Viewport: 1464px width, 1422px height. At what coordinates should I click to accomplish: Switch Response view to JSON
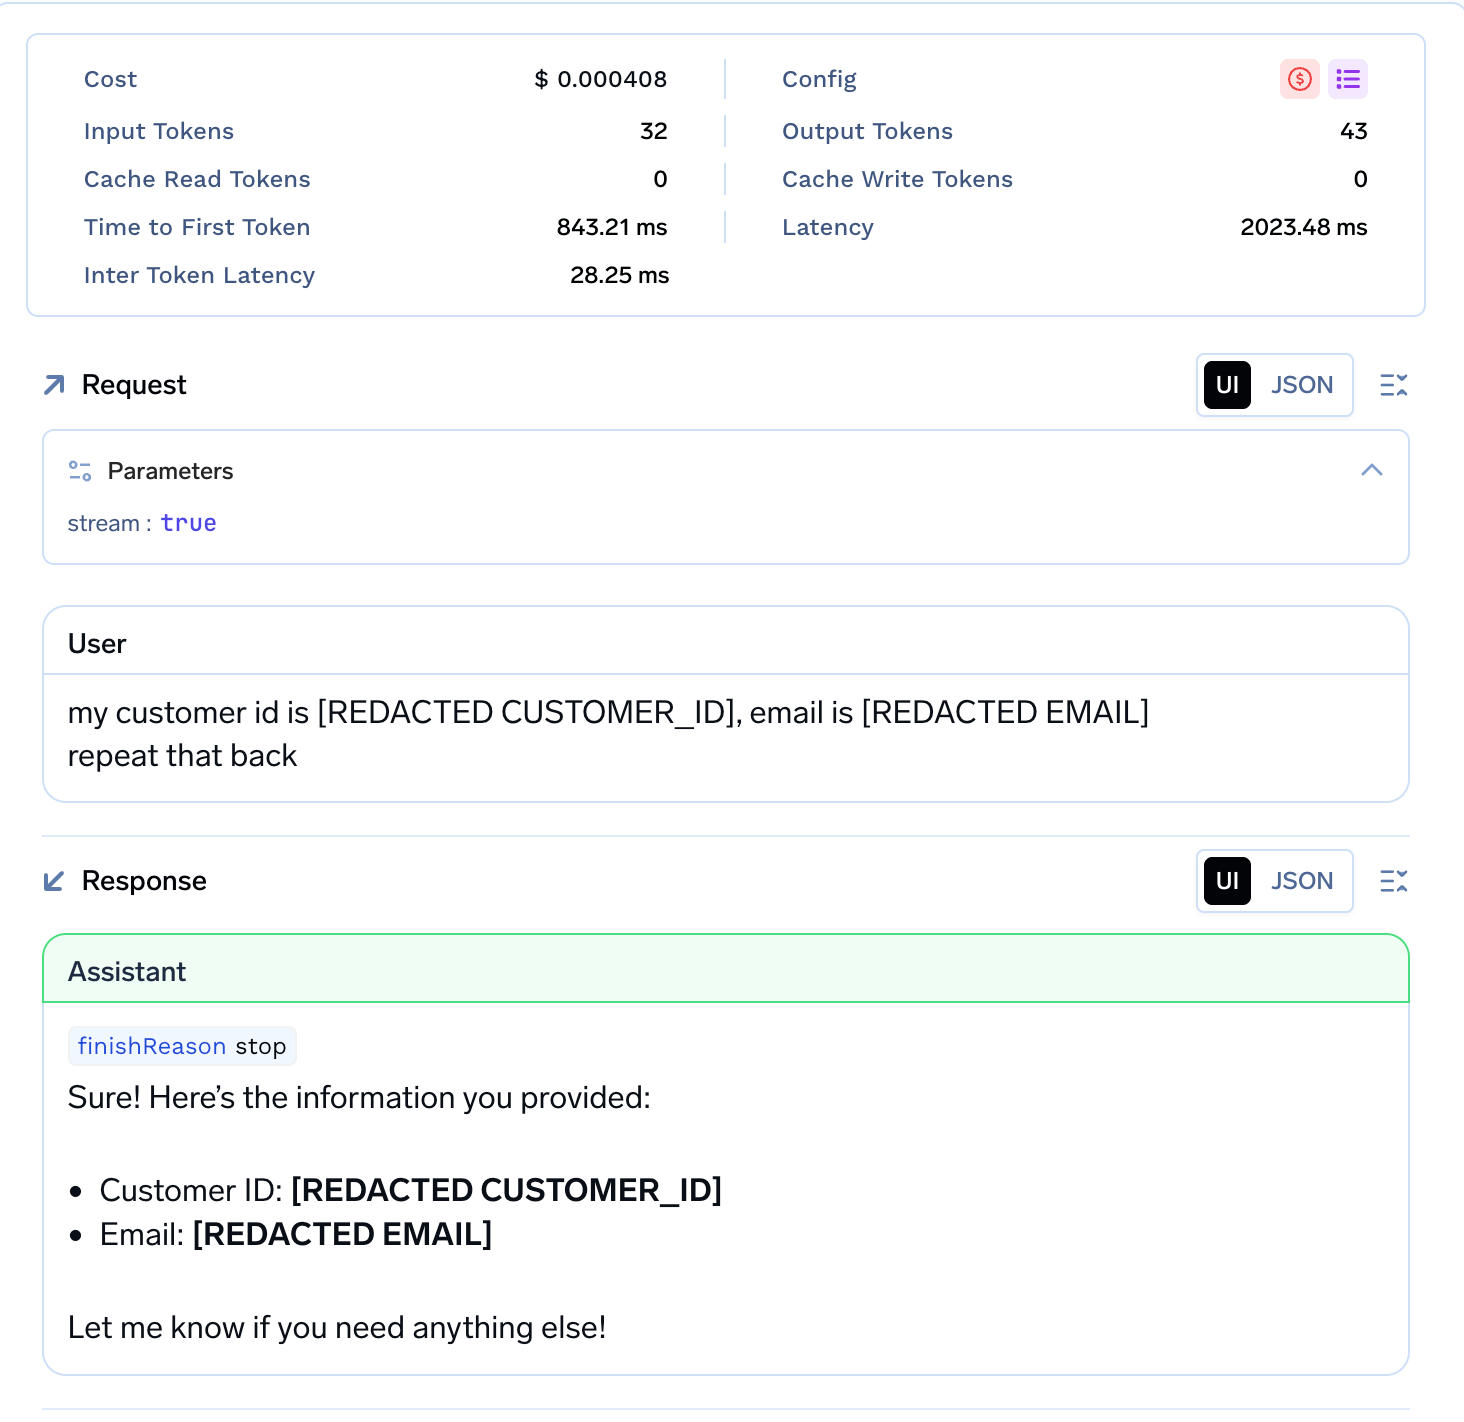(1301, 881)
